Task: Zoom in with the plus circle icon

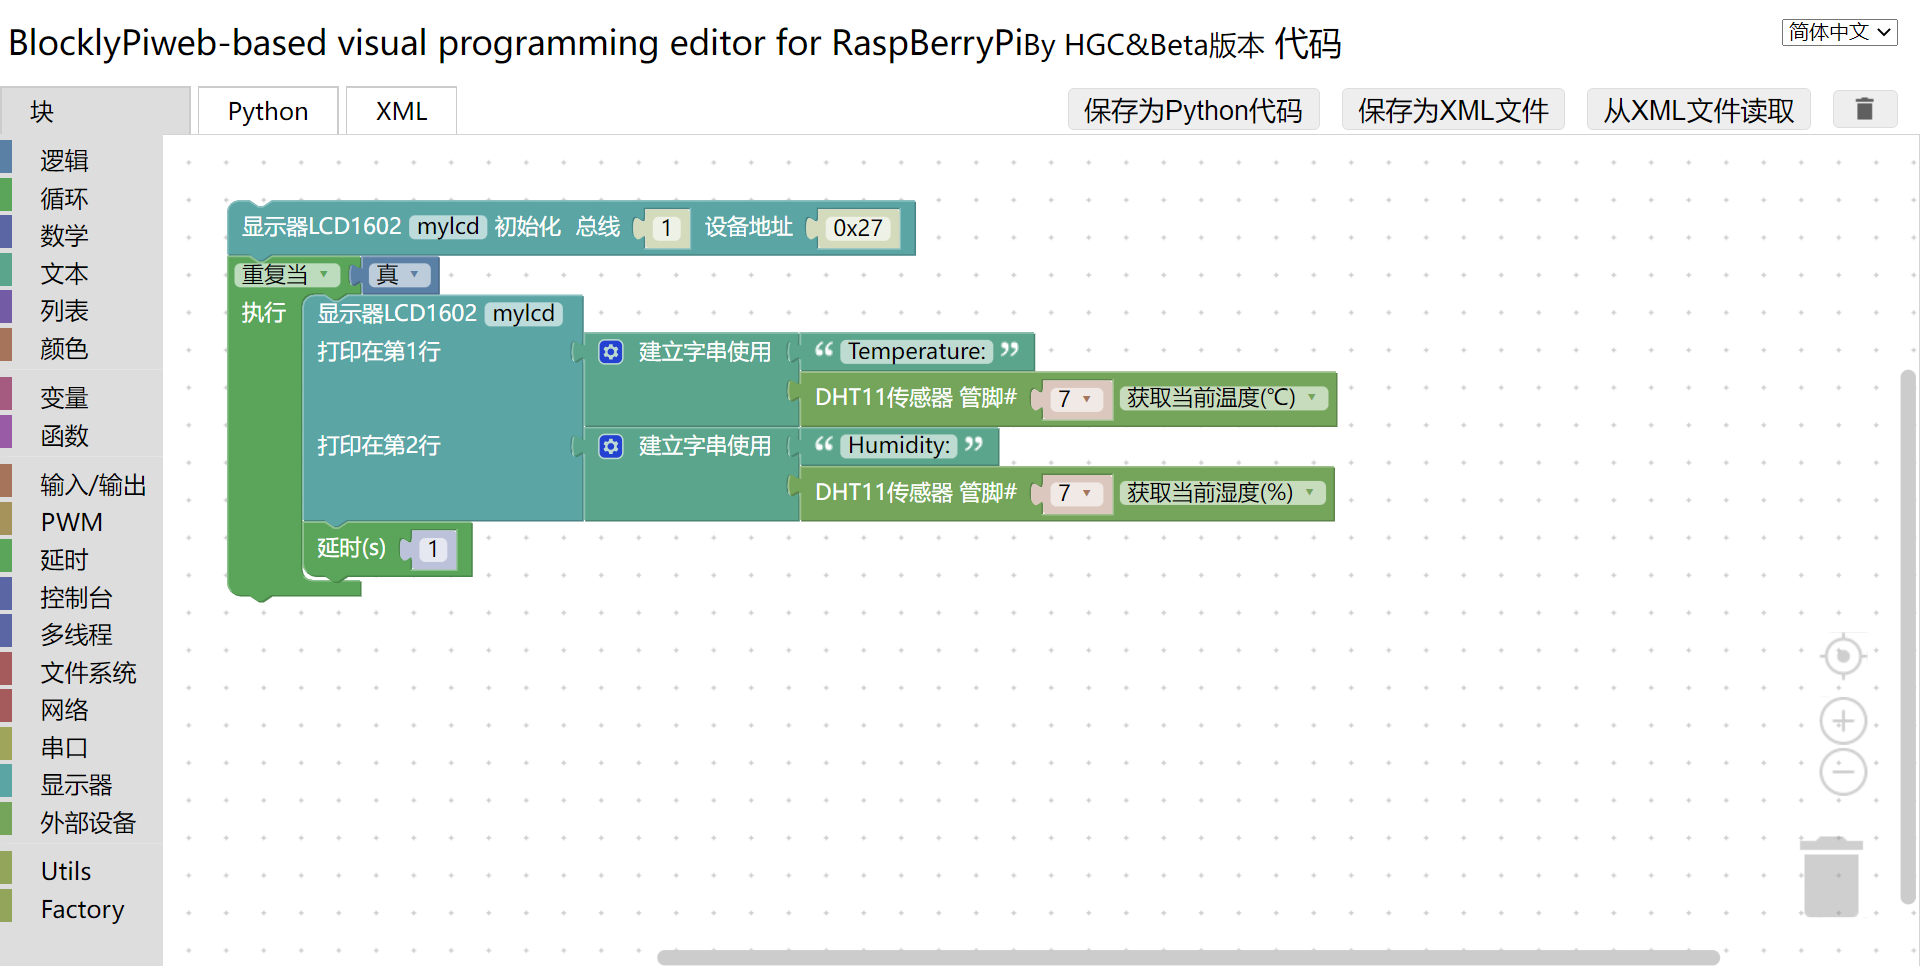Action: 1843,721
